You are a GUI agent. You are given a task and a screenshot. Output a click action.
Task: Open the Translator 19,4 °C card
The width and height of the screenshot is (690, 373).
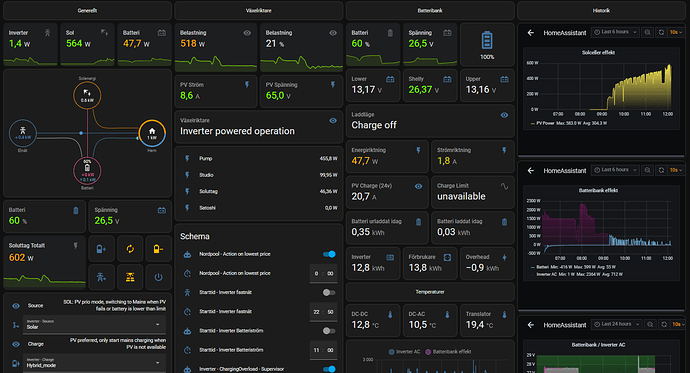487,321
